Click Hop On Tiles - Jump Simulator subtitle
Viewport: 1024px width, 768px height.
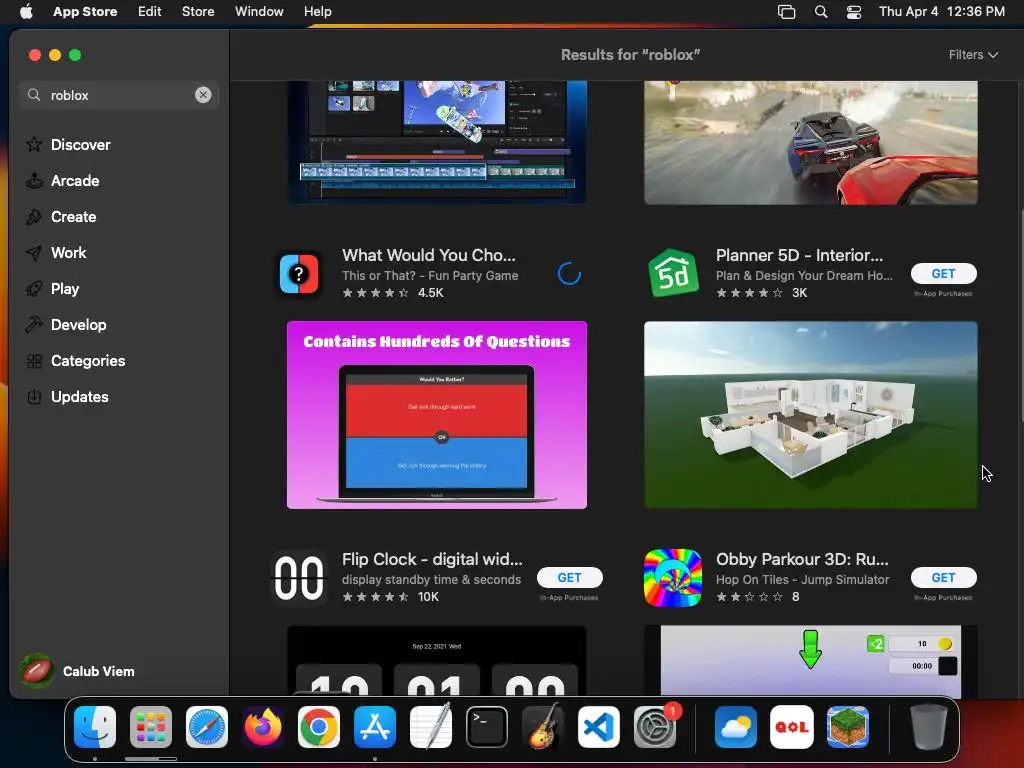click(x=803, y=579)
